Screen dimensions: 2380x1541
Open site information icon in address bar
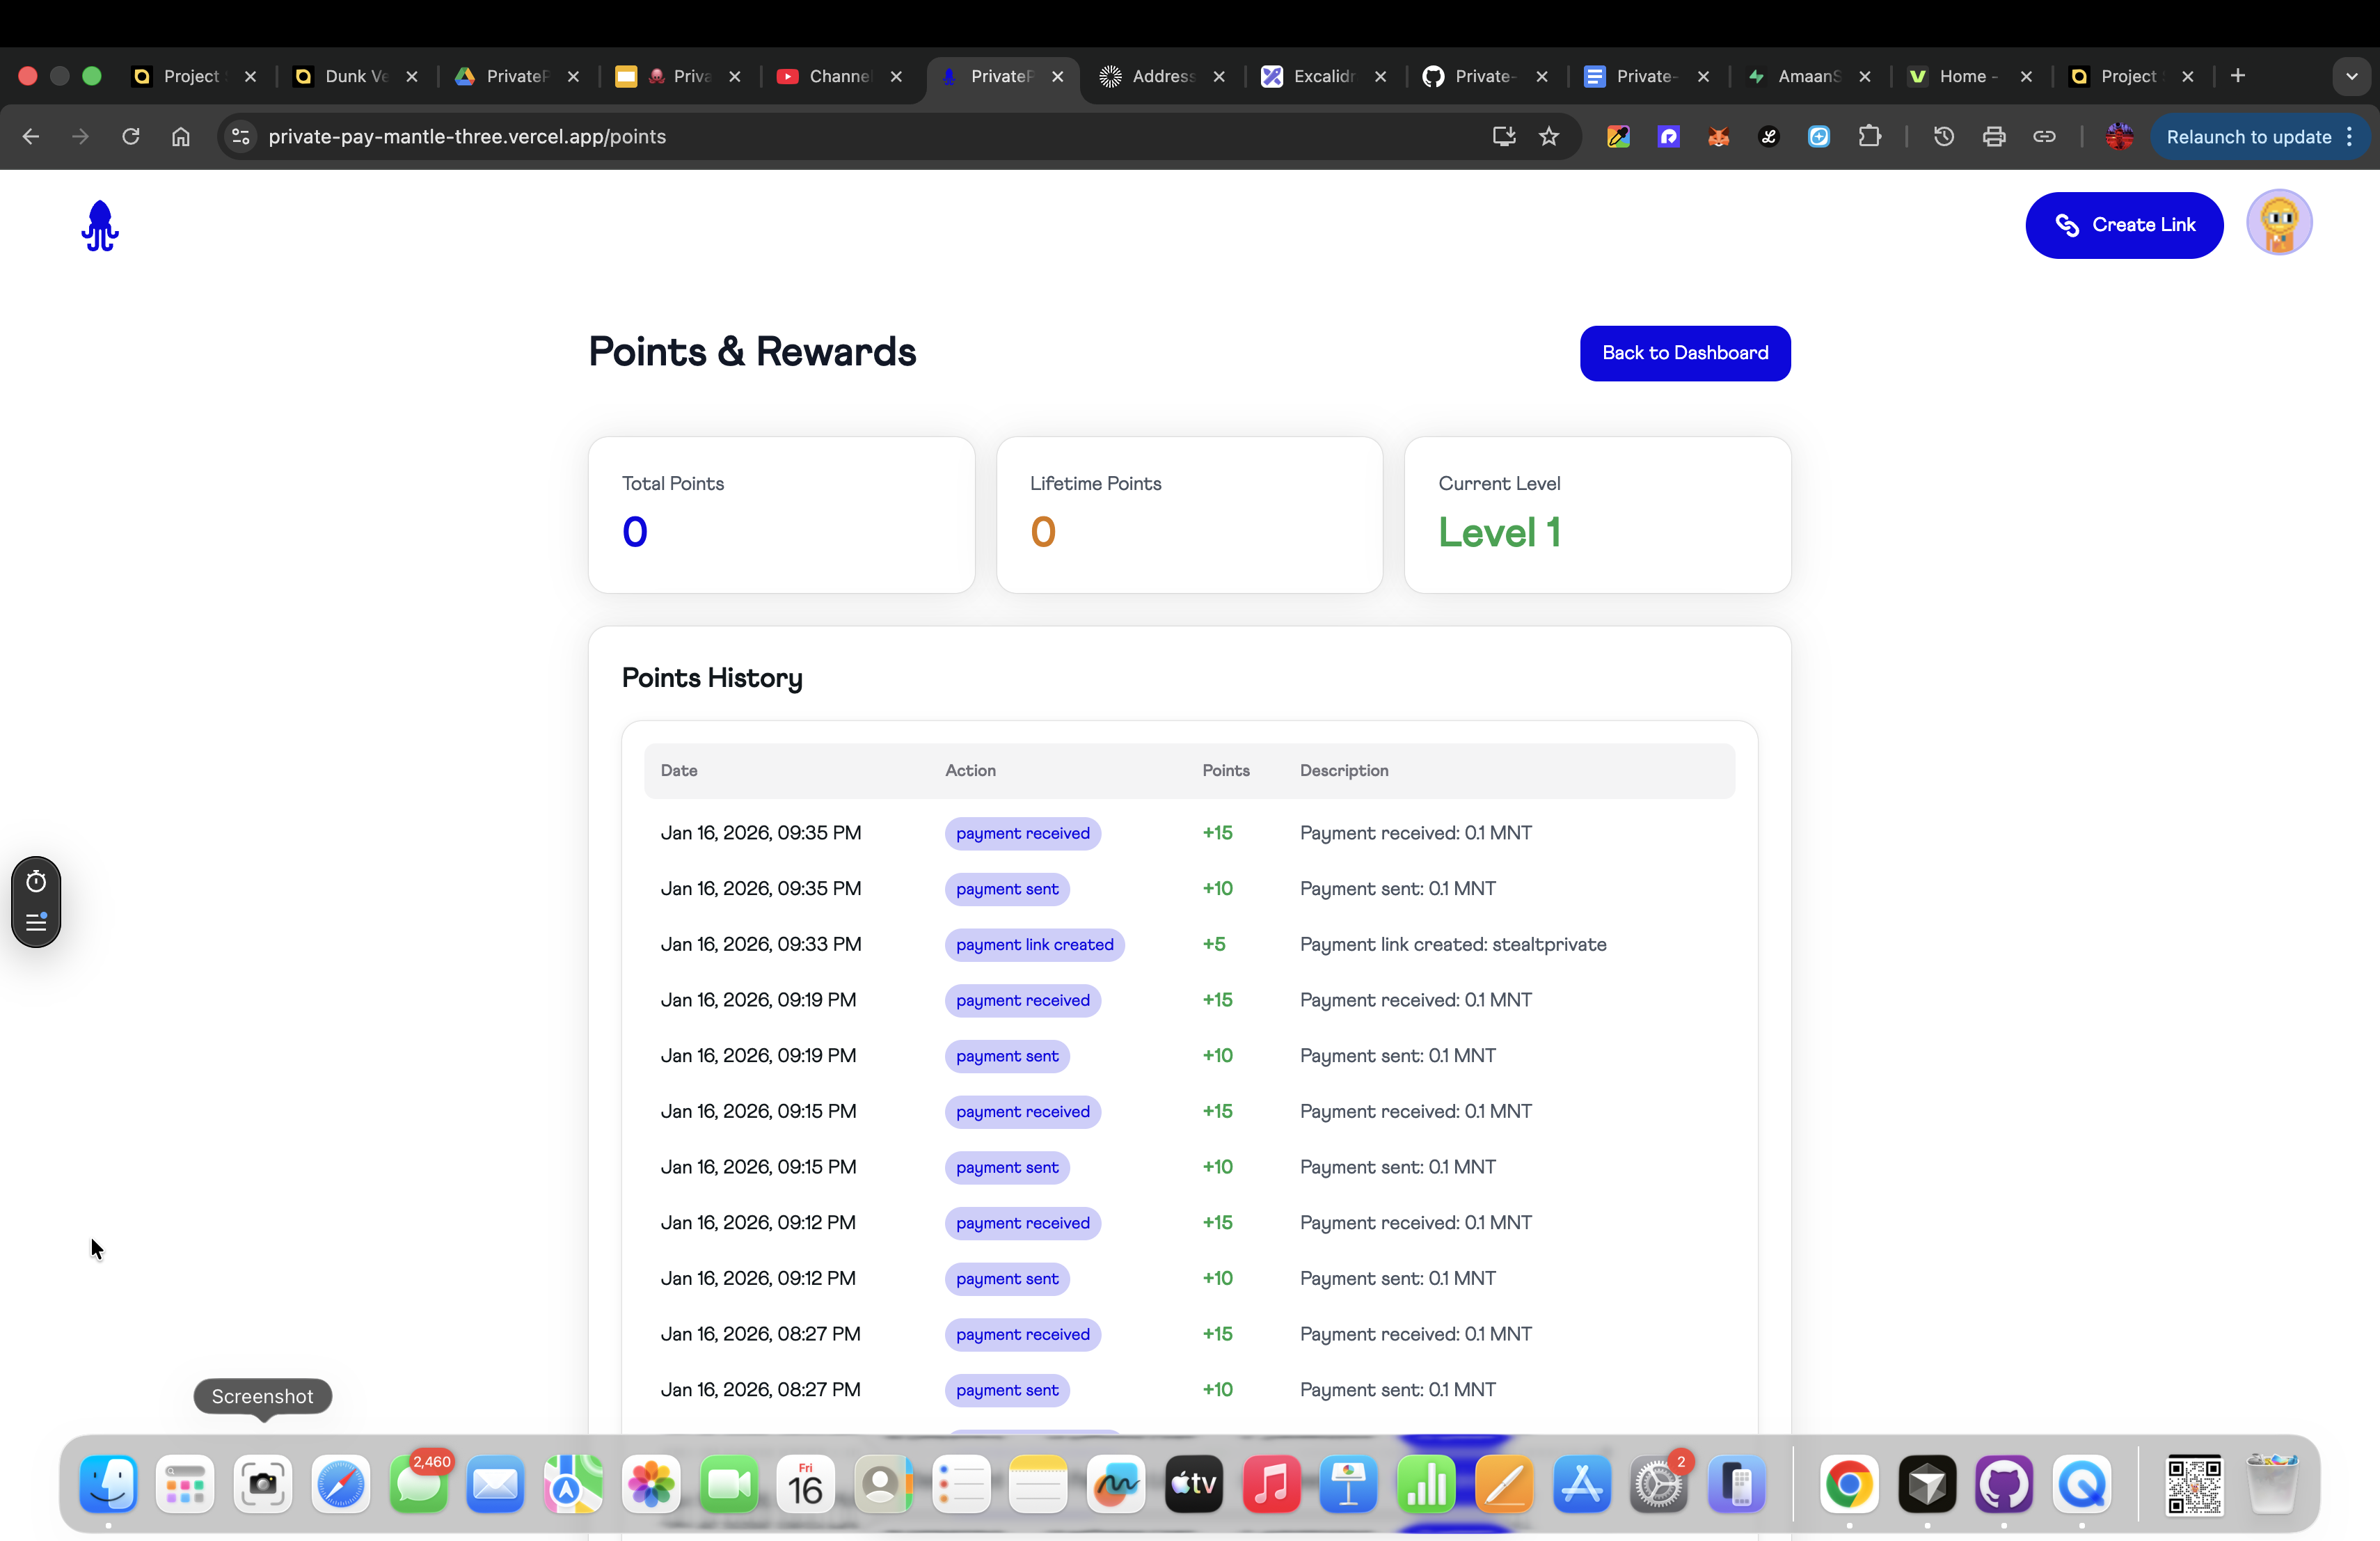241,137
